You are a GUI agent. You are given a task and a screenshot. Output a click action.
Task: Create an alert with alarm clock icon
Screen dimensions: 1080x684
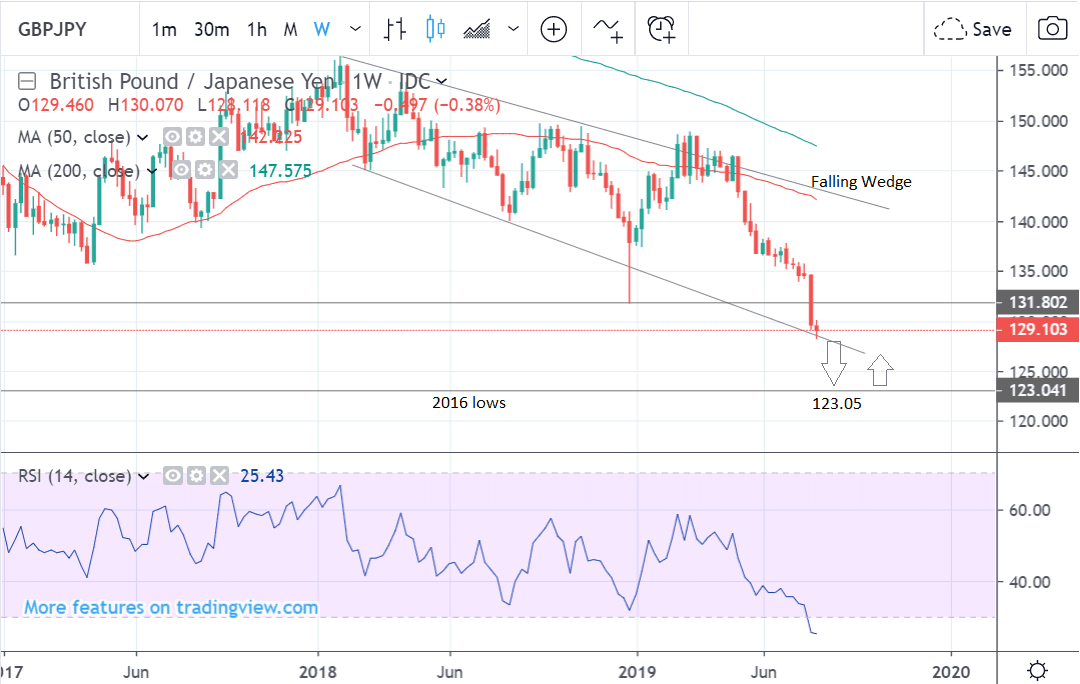661,29
